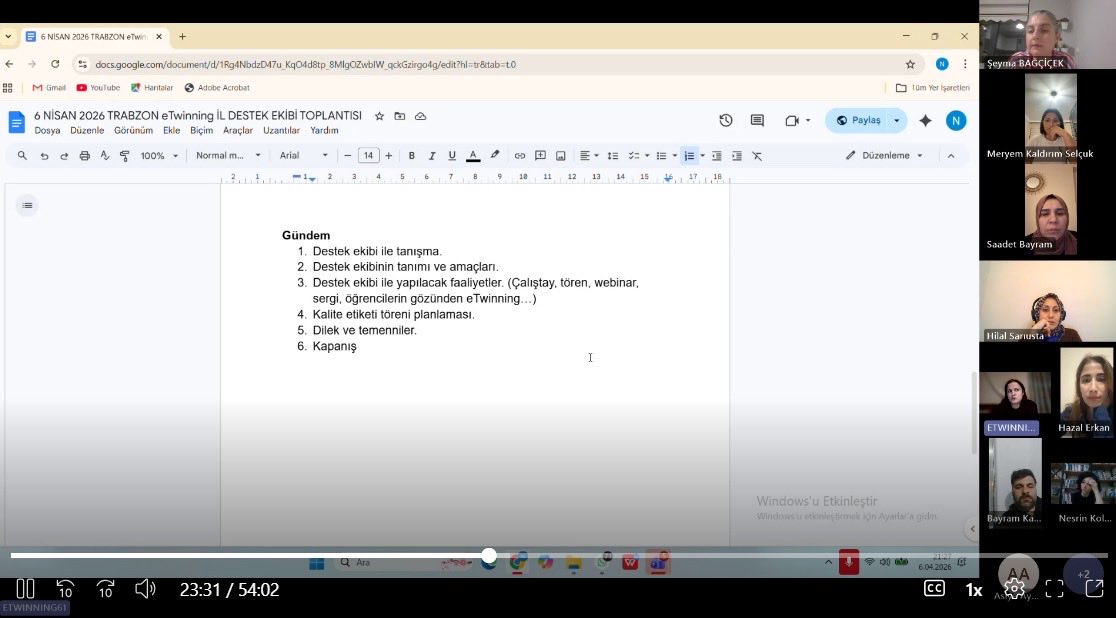Screen dimensions: 1116x618
Task: Pause the video playback
Action: (25, 589)
